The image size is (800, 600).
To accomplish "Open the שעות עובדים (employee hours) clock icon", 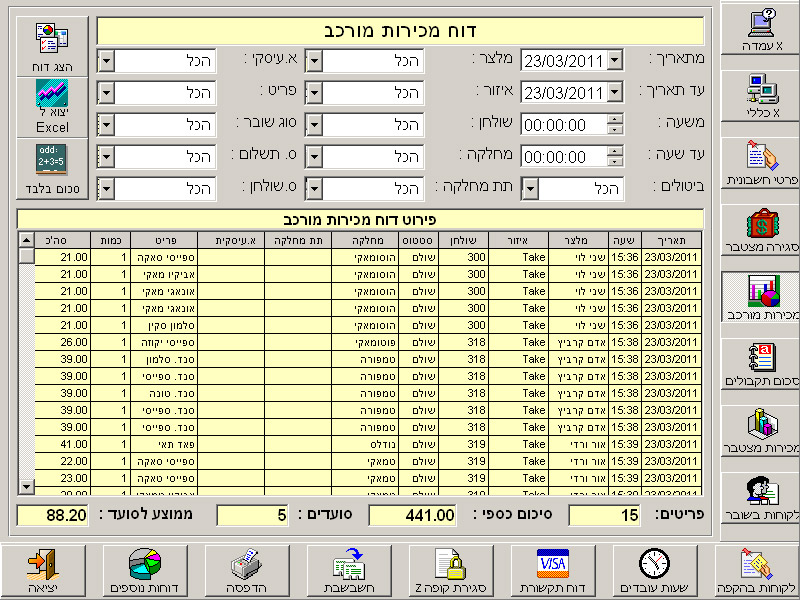I will pos(654,571).
